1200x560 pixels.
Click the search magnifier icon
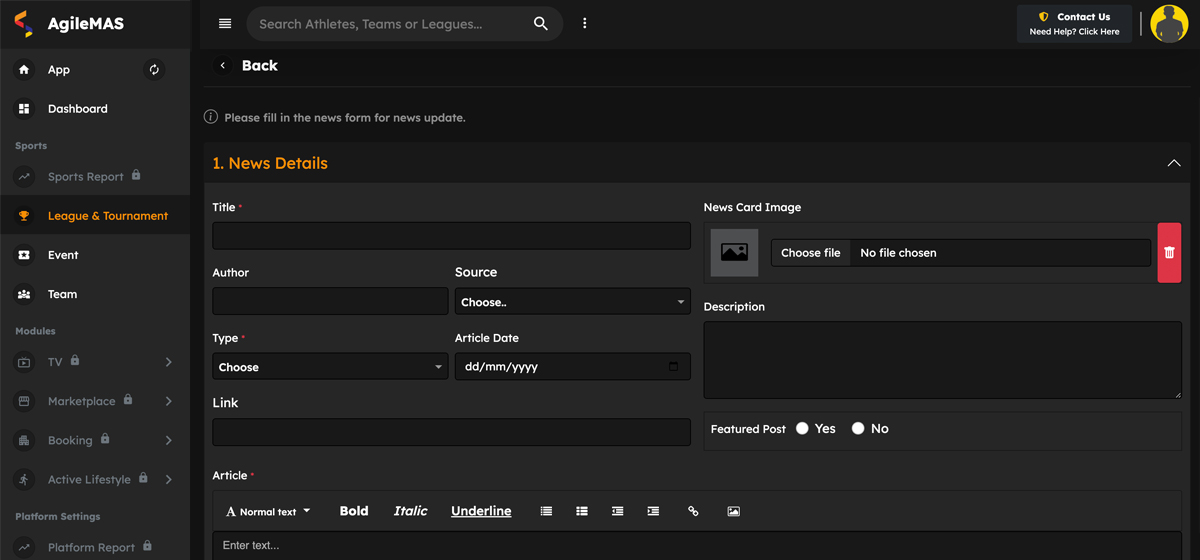click(540, 24)
